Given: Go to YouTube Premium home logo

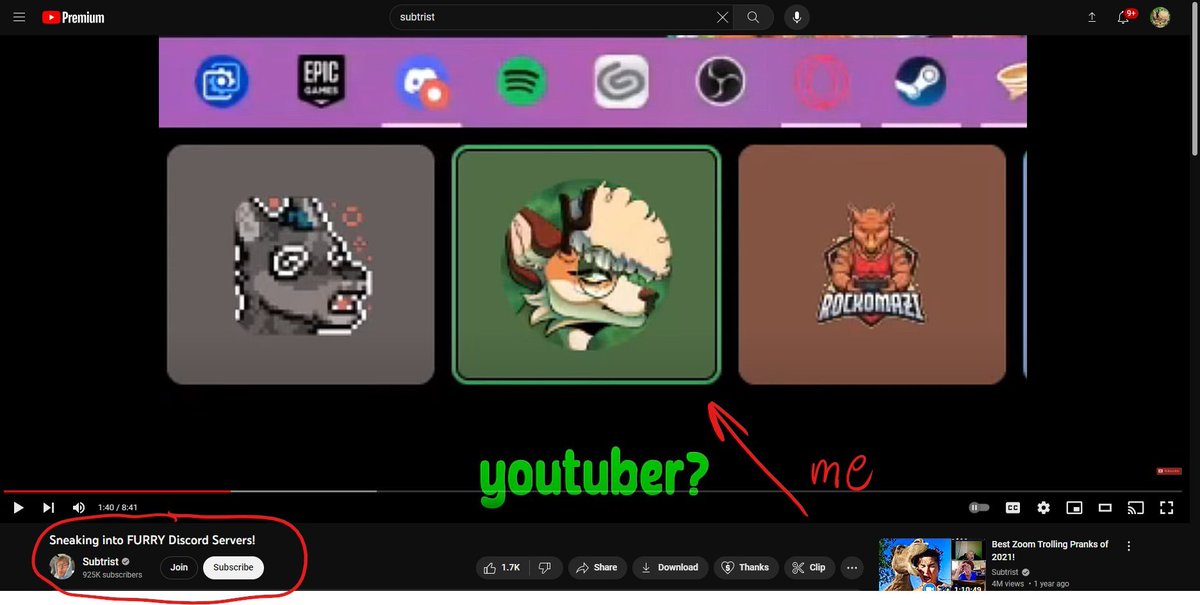Looking at the screenshot, I should click(72, 17).
